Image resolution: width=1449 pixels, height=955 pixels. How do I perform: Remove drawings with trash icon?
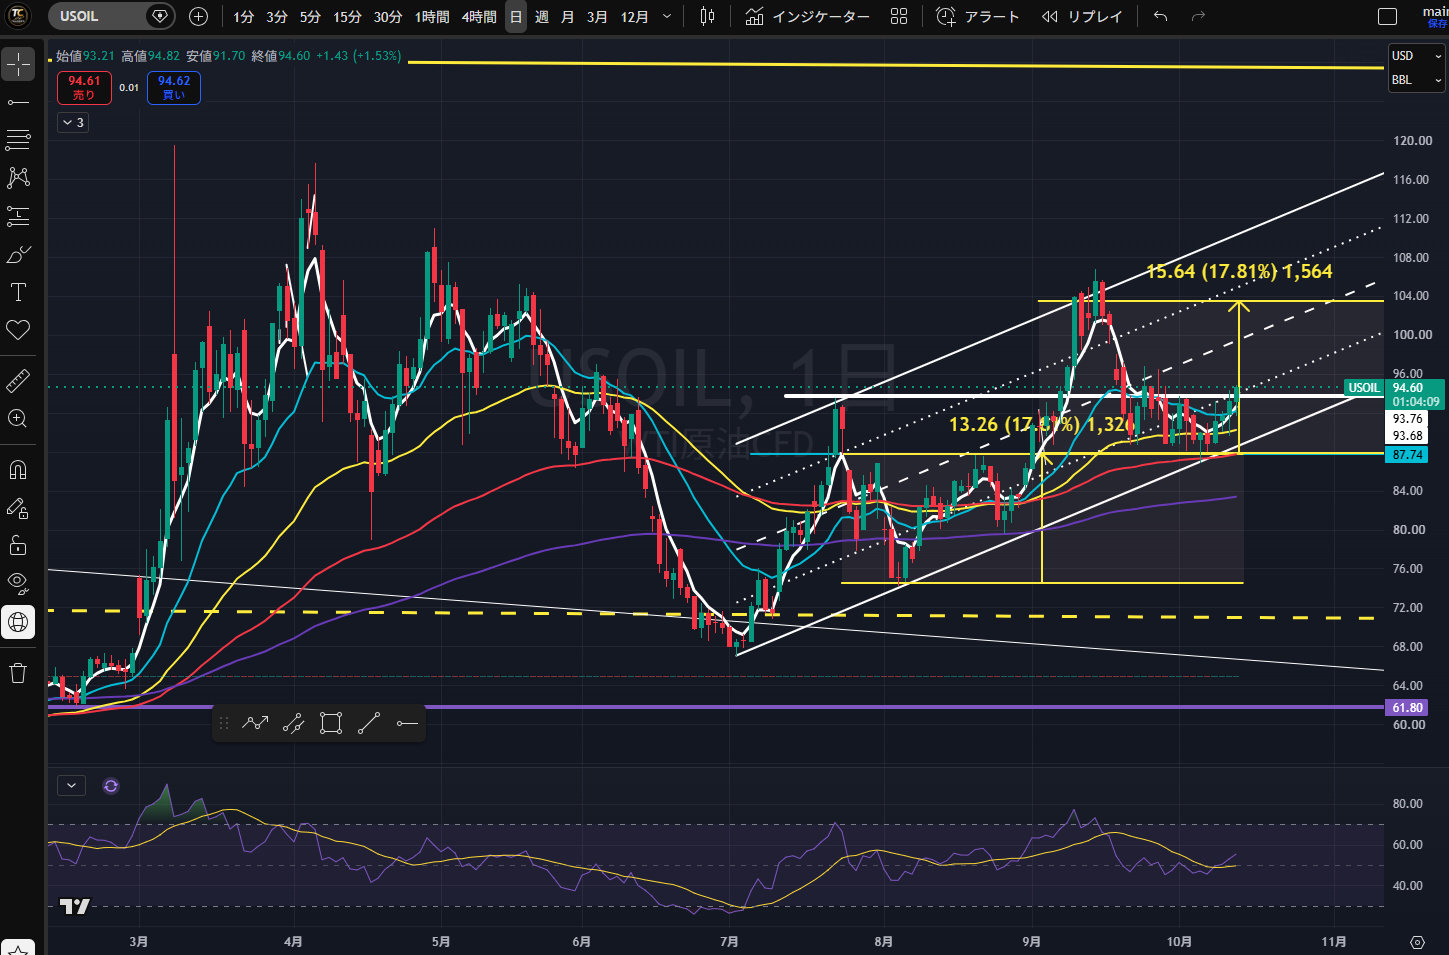click(18, 672)
